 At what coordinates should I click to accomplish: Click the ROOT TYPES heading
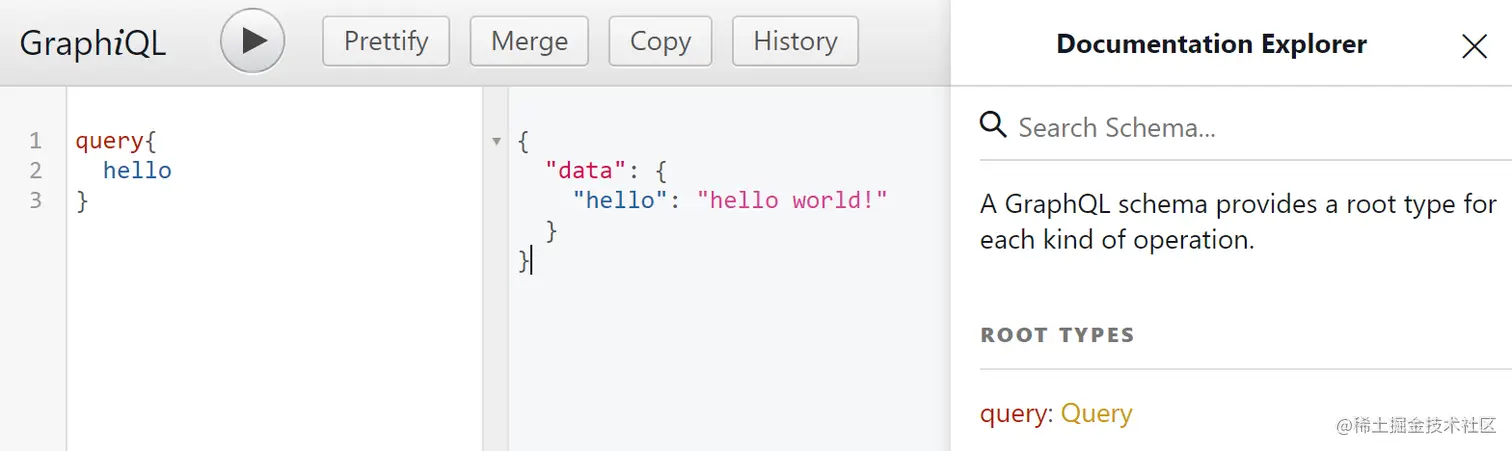1058,335
